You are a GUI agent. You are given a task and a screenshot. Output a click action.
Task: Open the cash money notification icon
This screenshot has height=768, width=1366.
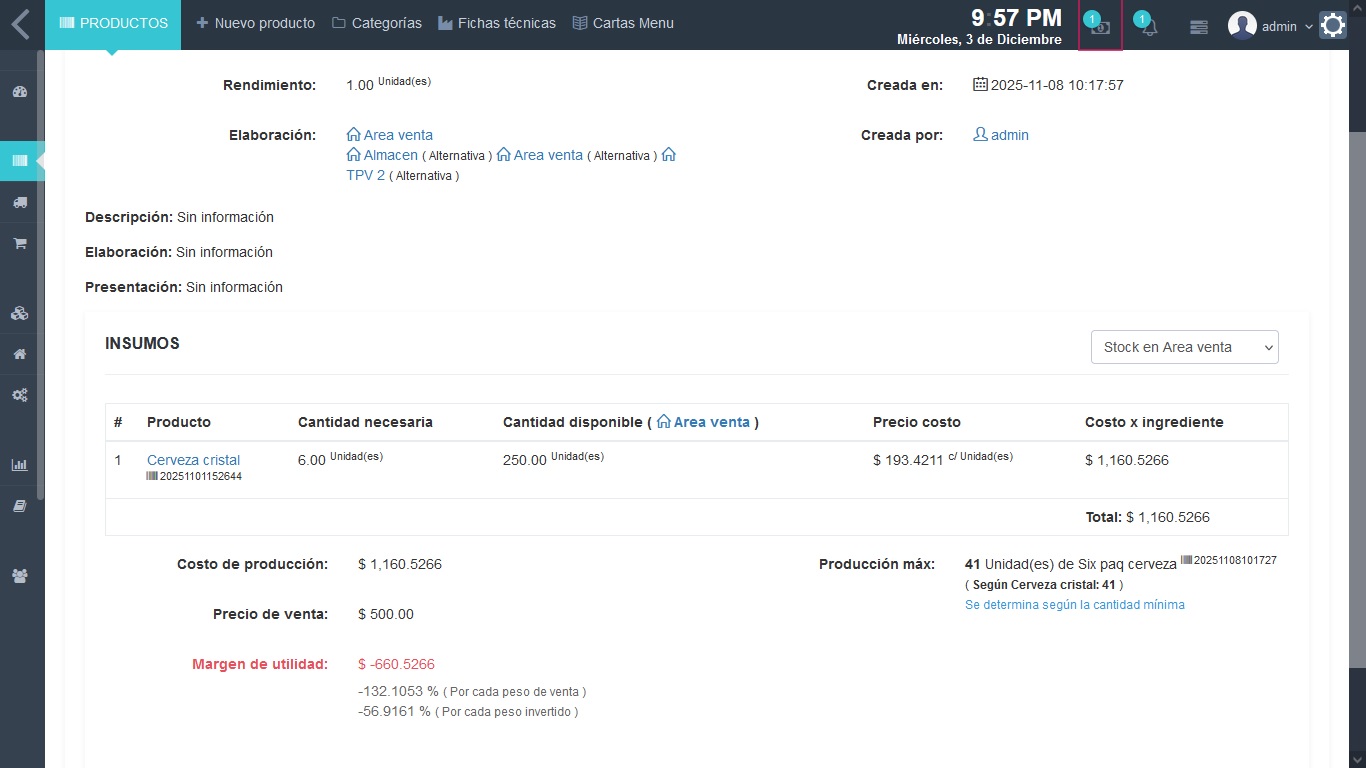(1100, 26)
